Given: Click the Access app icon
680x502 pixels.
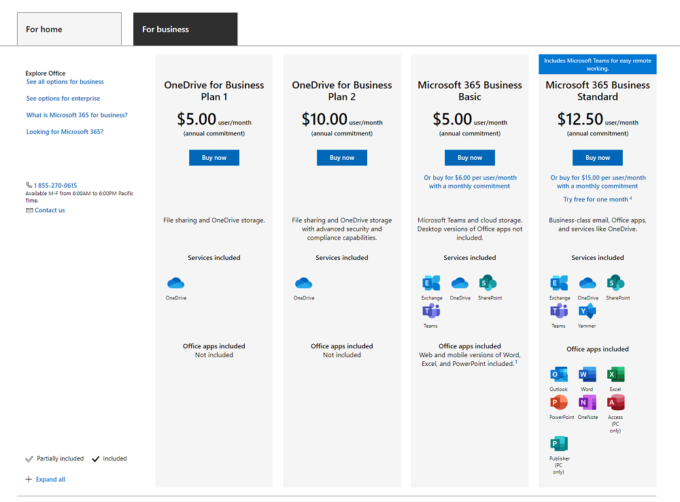Looking at the screenshot, I should pyautogui.click(x=616, y=402).
